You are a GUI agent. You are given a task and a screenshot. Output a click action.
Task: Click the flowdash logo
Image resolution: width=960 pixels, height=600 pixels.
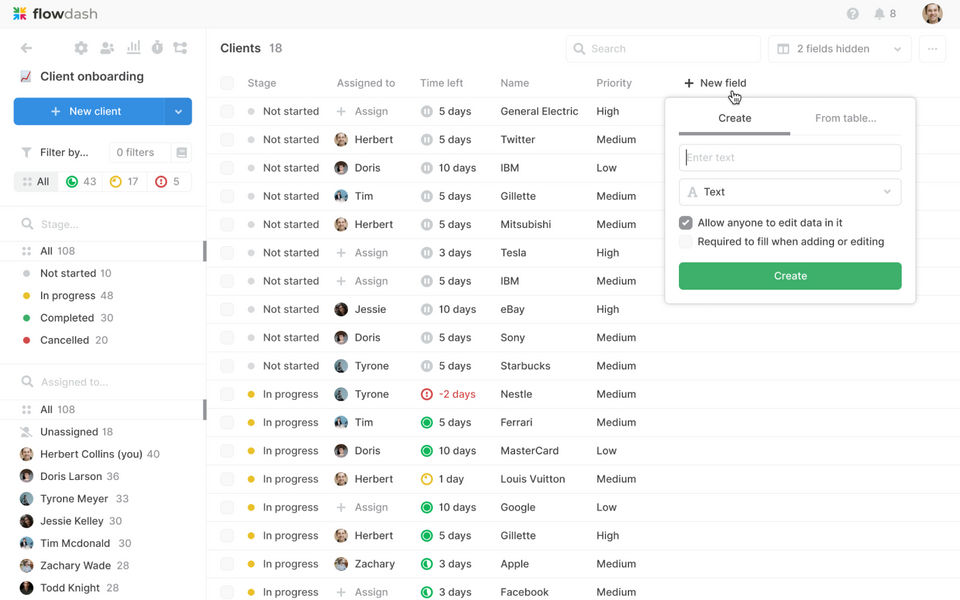click(55, 13)
